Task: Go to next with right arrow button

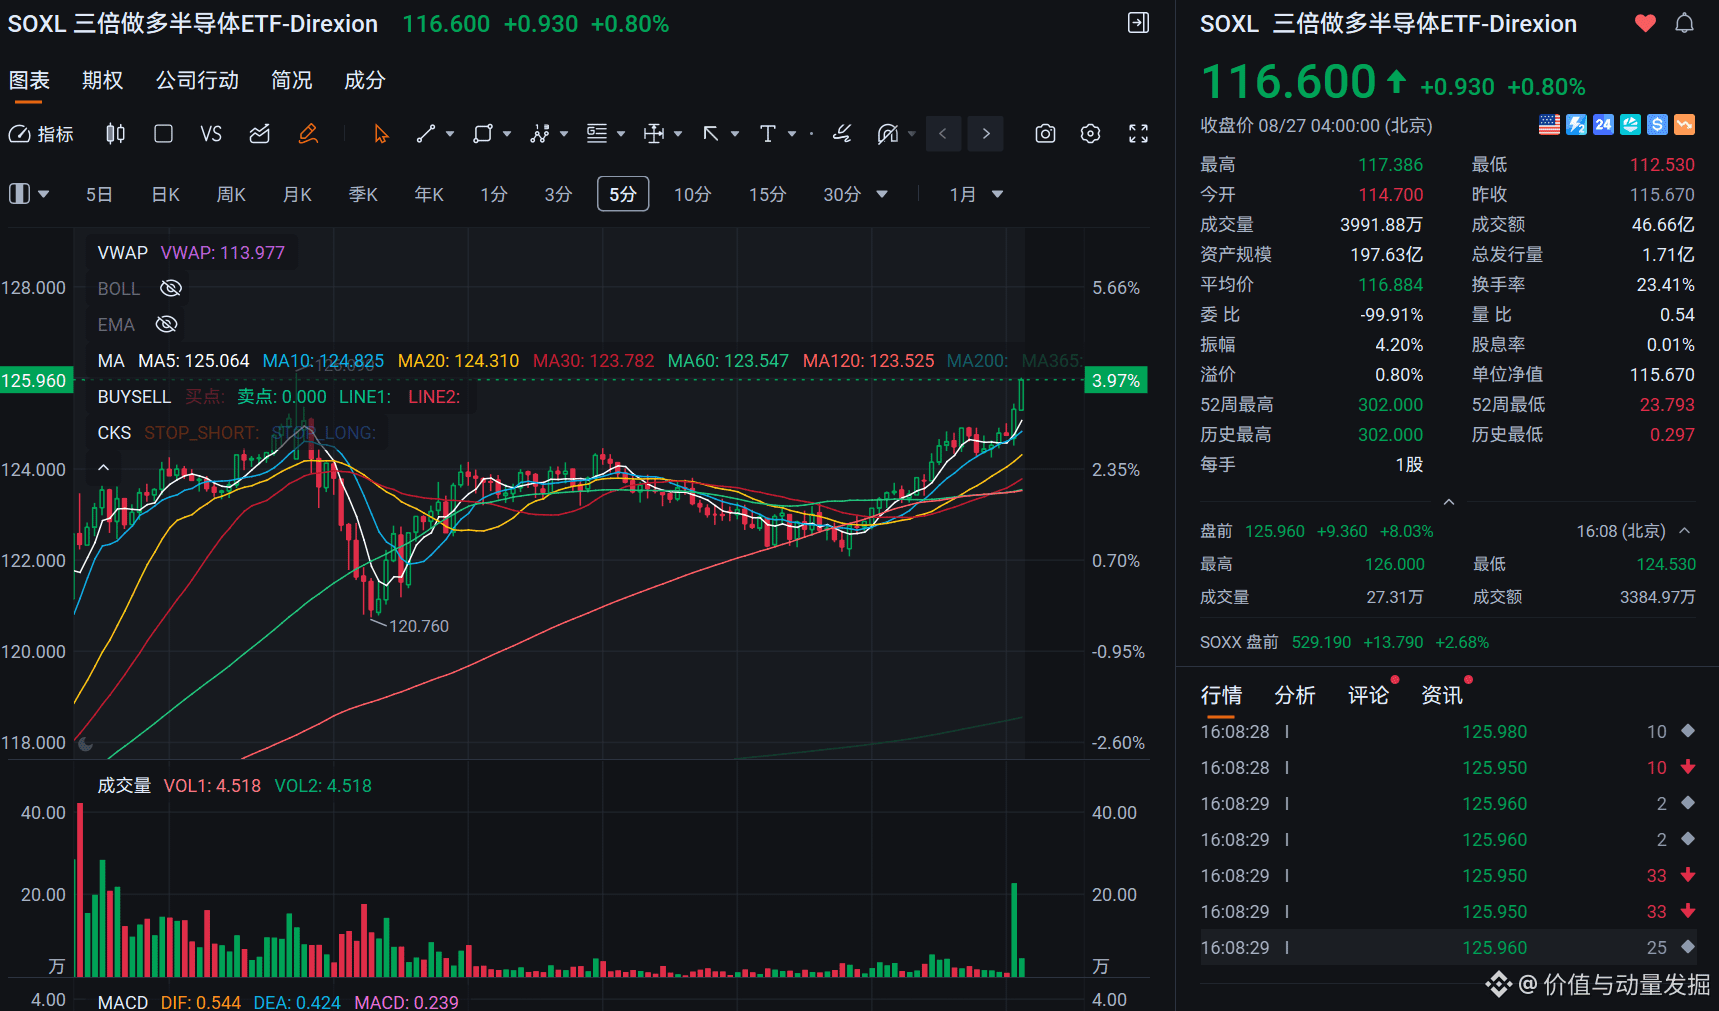Action: 987,134
